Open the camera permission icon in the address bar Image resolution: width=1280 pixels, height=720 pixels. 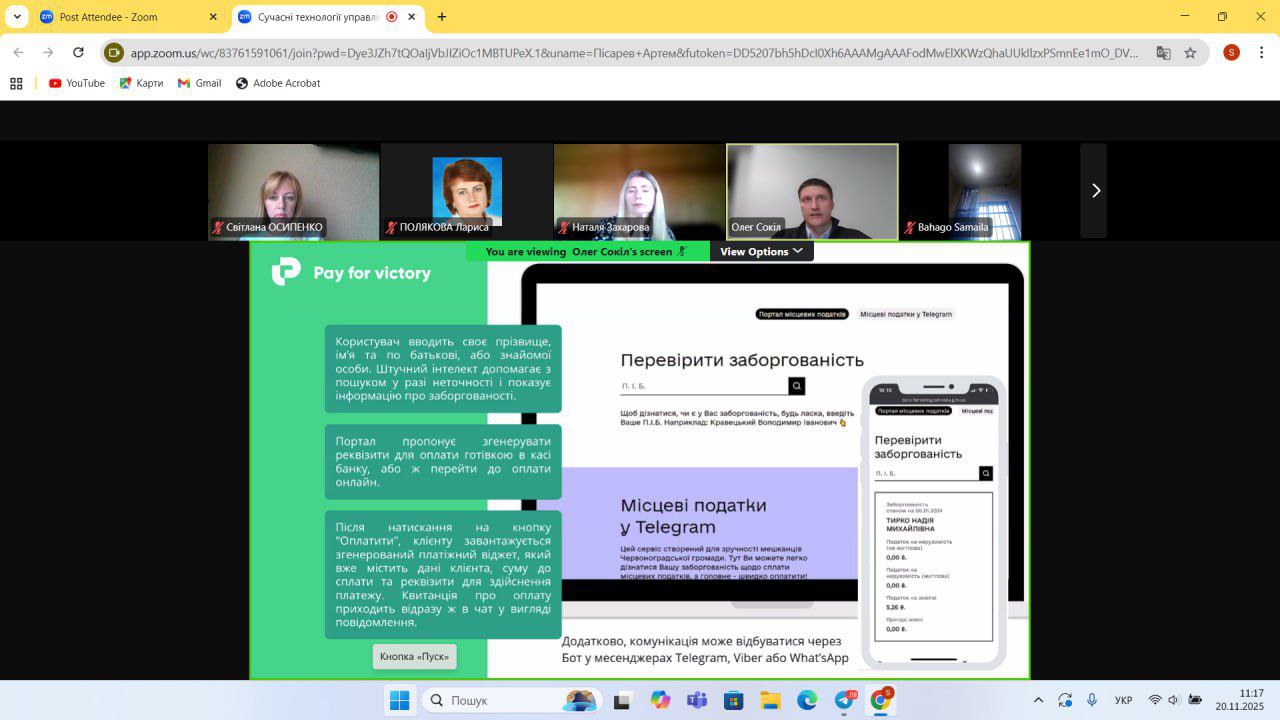(114, 53)
